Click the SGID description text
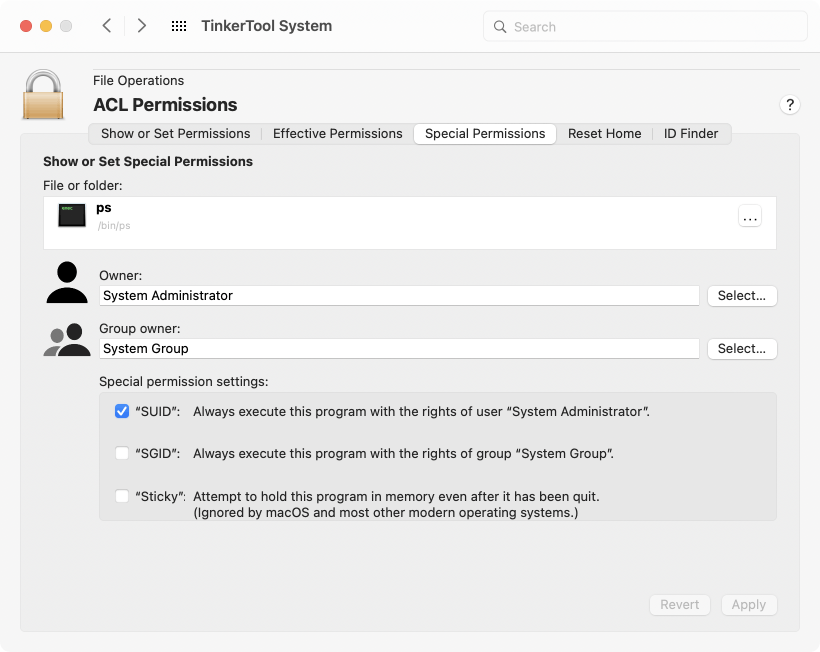Image resolution: width=820 pixels, height=652 pixels. 403,454
